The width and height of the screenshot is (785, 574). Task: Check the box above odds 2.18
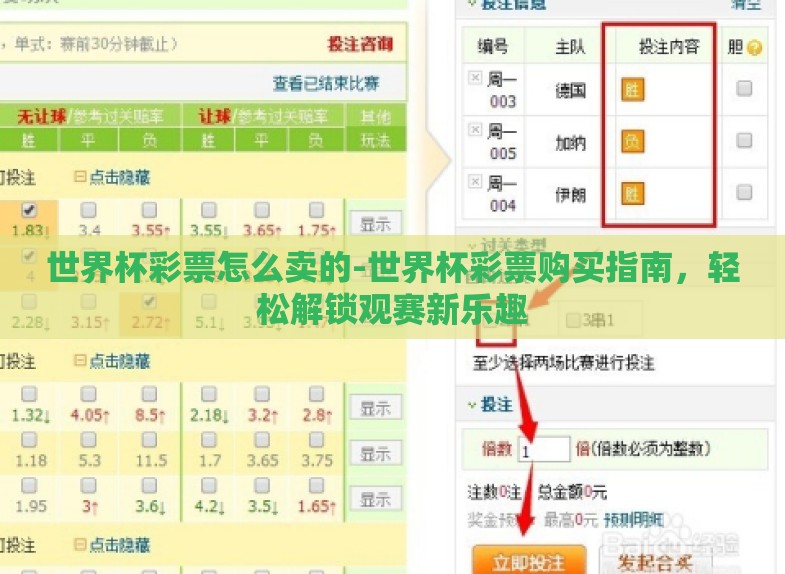[209, 394]
